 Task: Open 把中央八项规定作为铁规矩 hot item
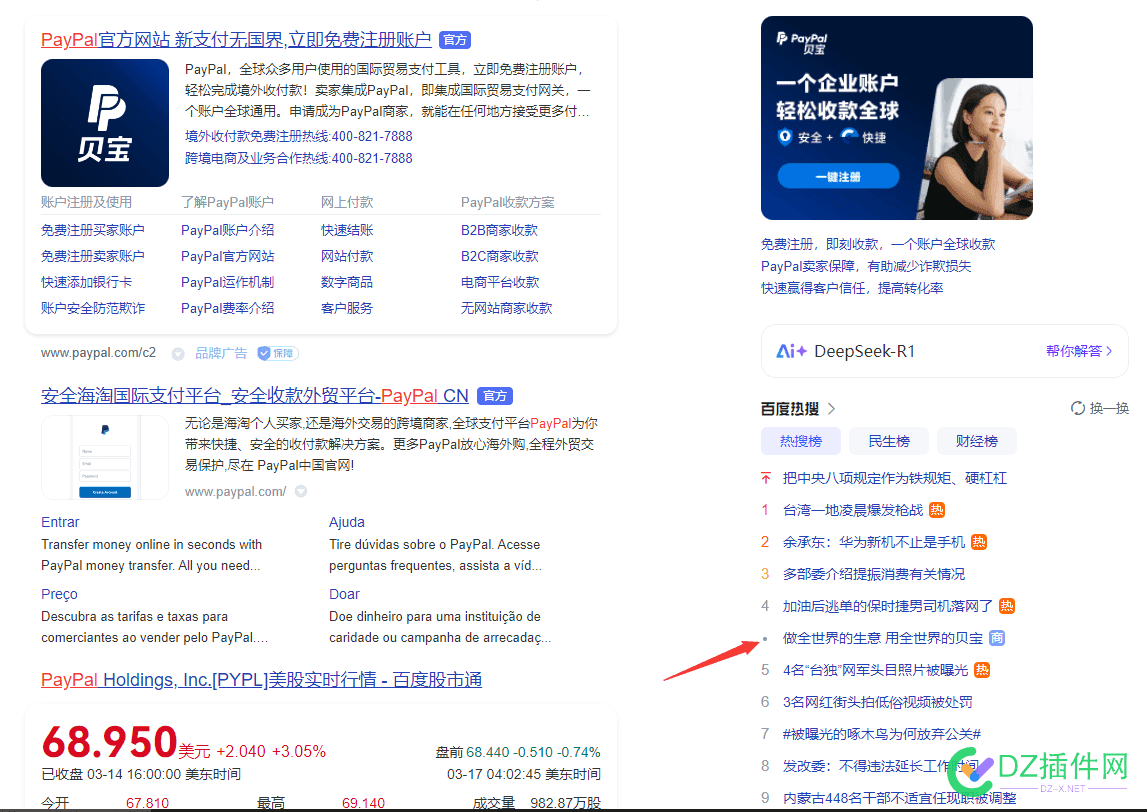(895, 478)
